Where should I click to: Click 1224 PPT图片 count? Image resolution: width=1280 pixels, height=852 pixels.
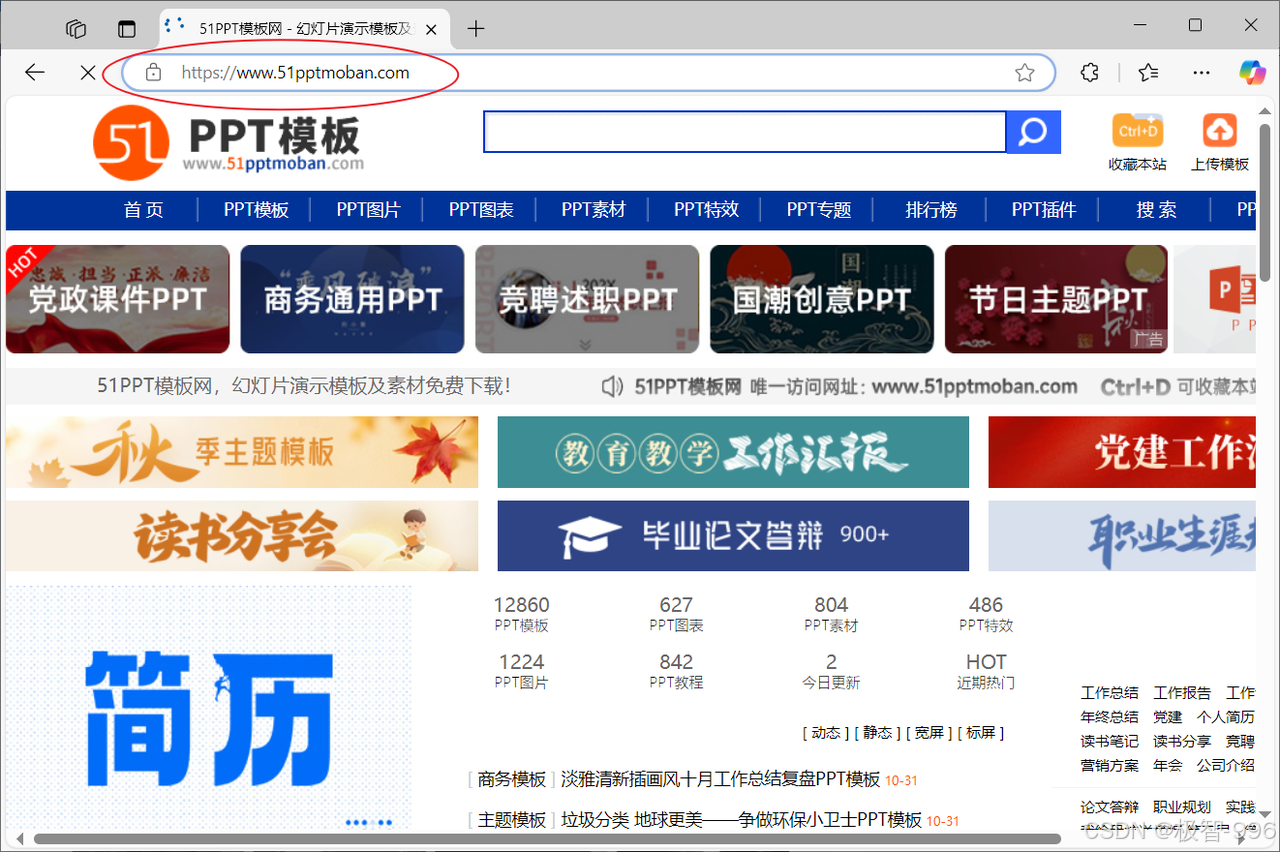pyautogui.click(x=521, y=671)
